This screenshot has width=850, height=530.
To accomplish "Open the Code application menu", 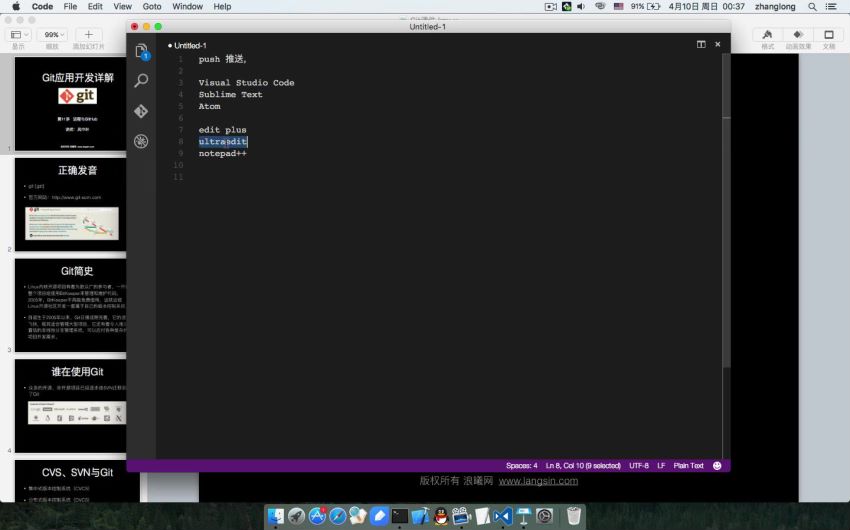I will tap(42, 7).
